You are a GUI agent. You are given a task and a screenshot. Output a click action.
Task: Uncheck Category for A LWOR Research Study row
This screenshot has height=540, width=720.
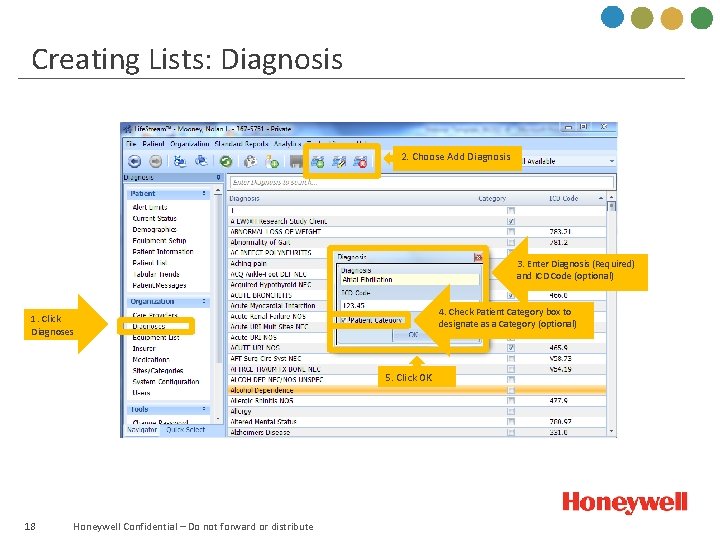click(511, 221)
